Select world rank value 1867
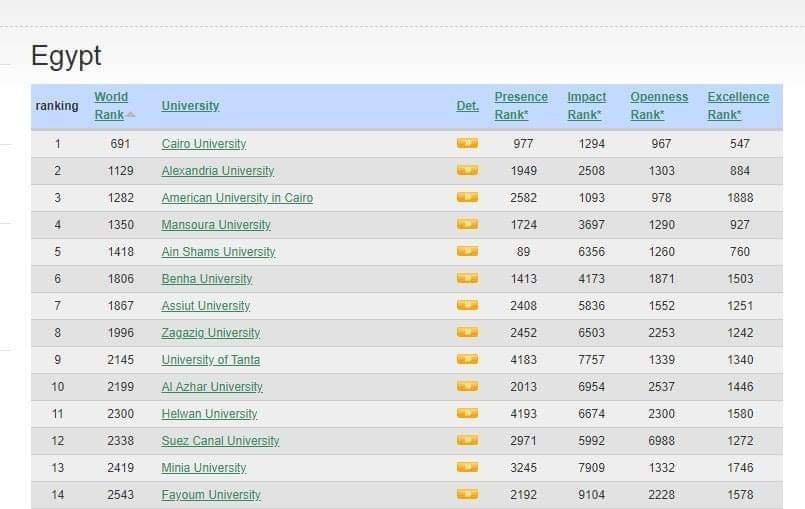This screenshot has width=805, height=509. (x=121, y=306)
